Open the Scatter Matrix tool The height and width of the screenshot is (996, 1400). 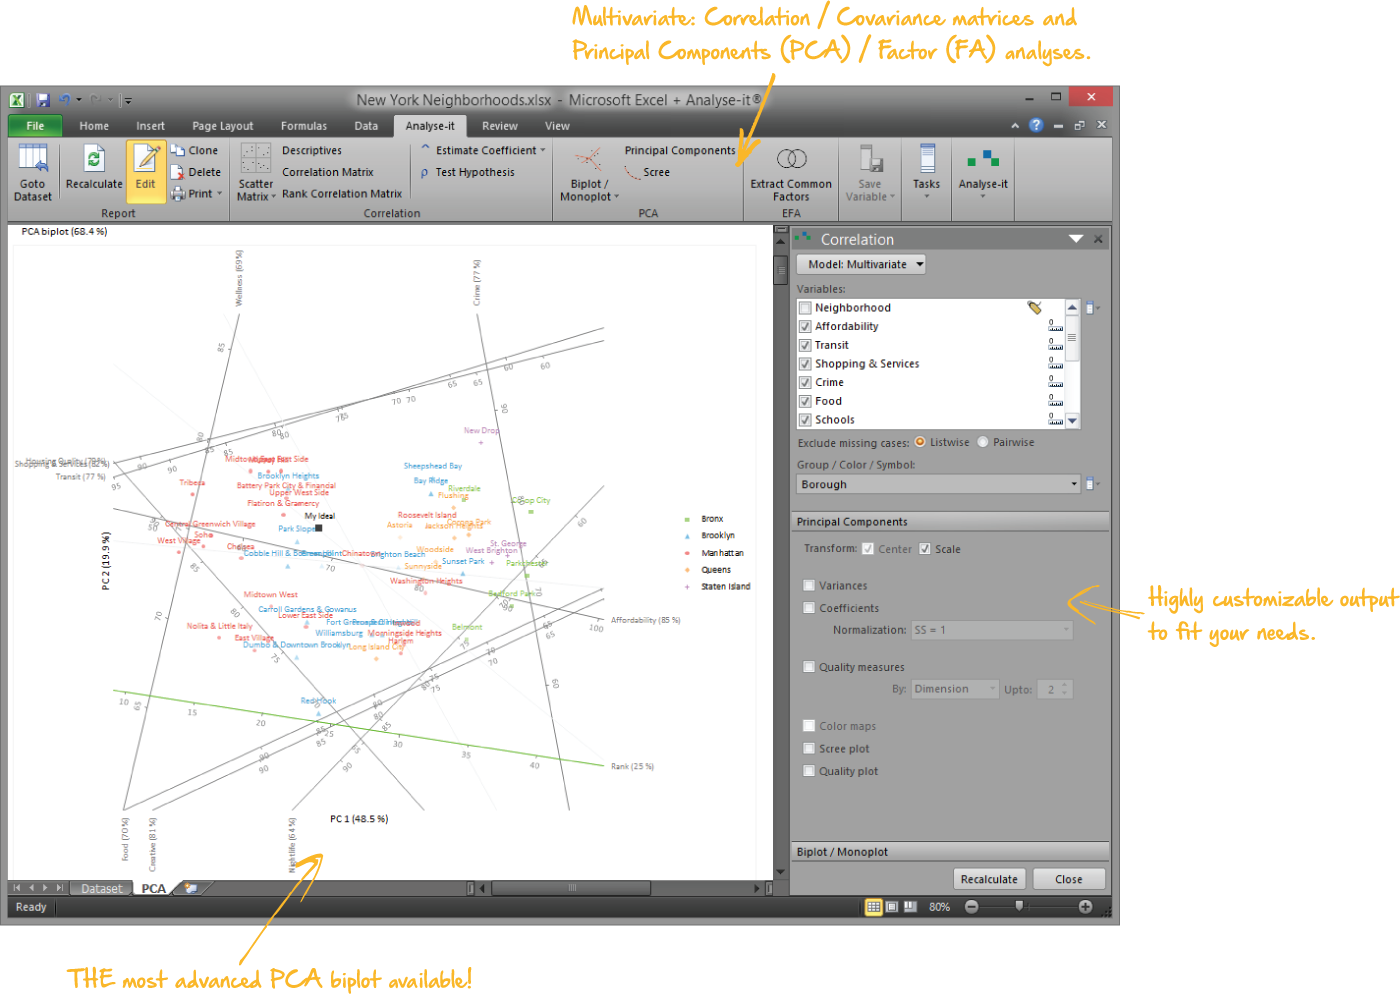[256, 159]
